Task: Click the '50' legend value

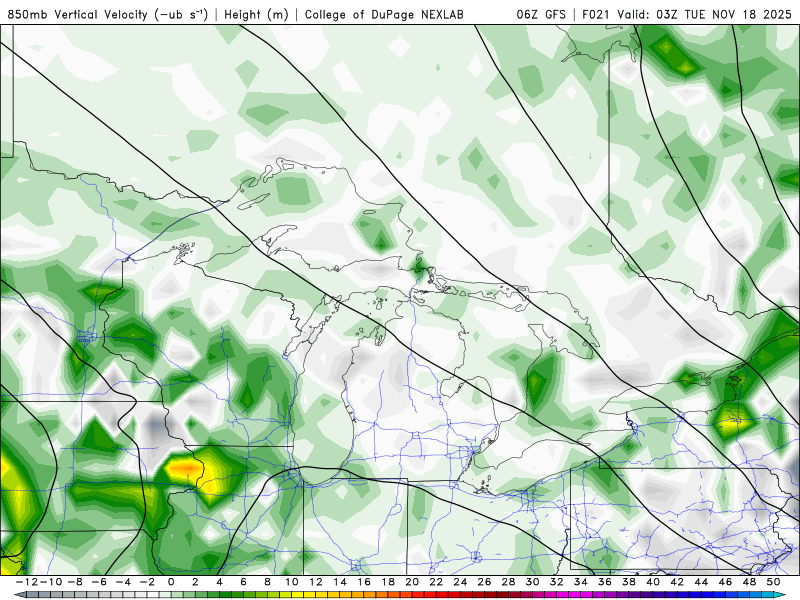Action: (x=773, y=582)
